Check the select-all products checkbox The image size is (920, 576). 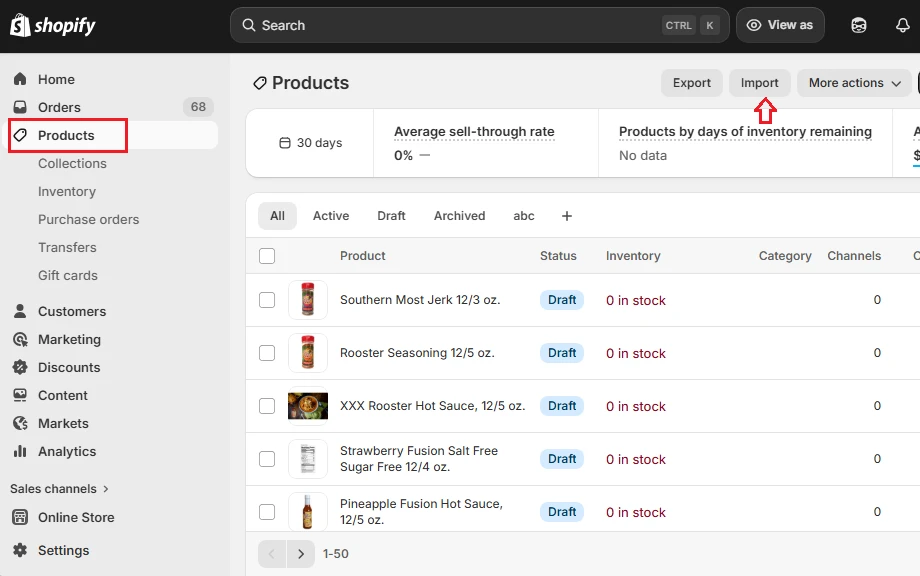point(267,256)
